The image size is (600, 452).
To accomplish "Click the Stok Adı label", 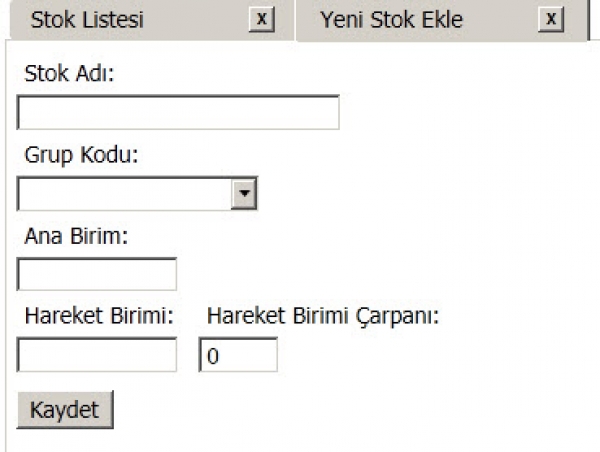I will click(69, 73).
